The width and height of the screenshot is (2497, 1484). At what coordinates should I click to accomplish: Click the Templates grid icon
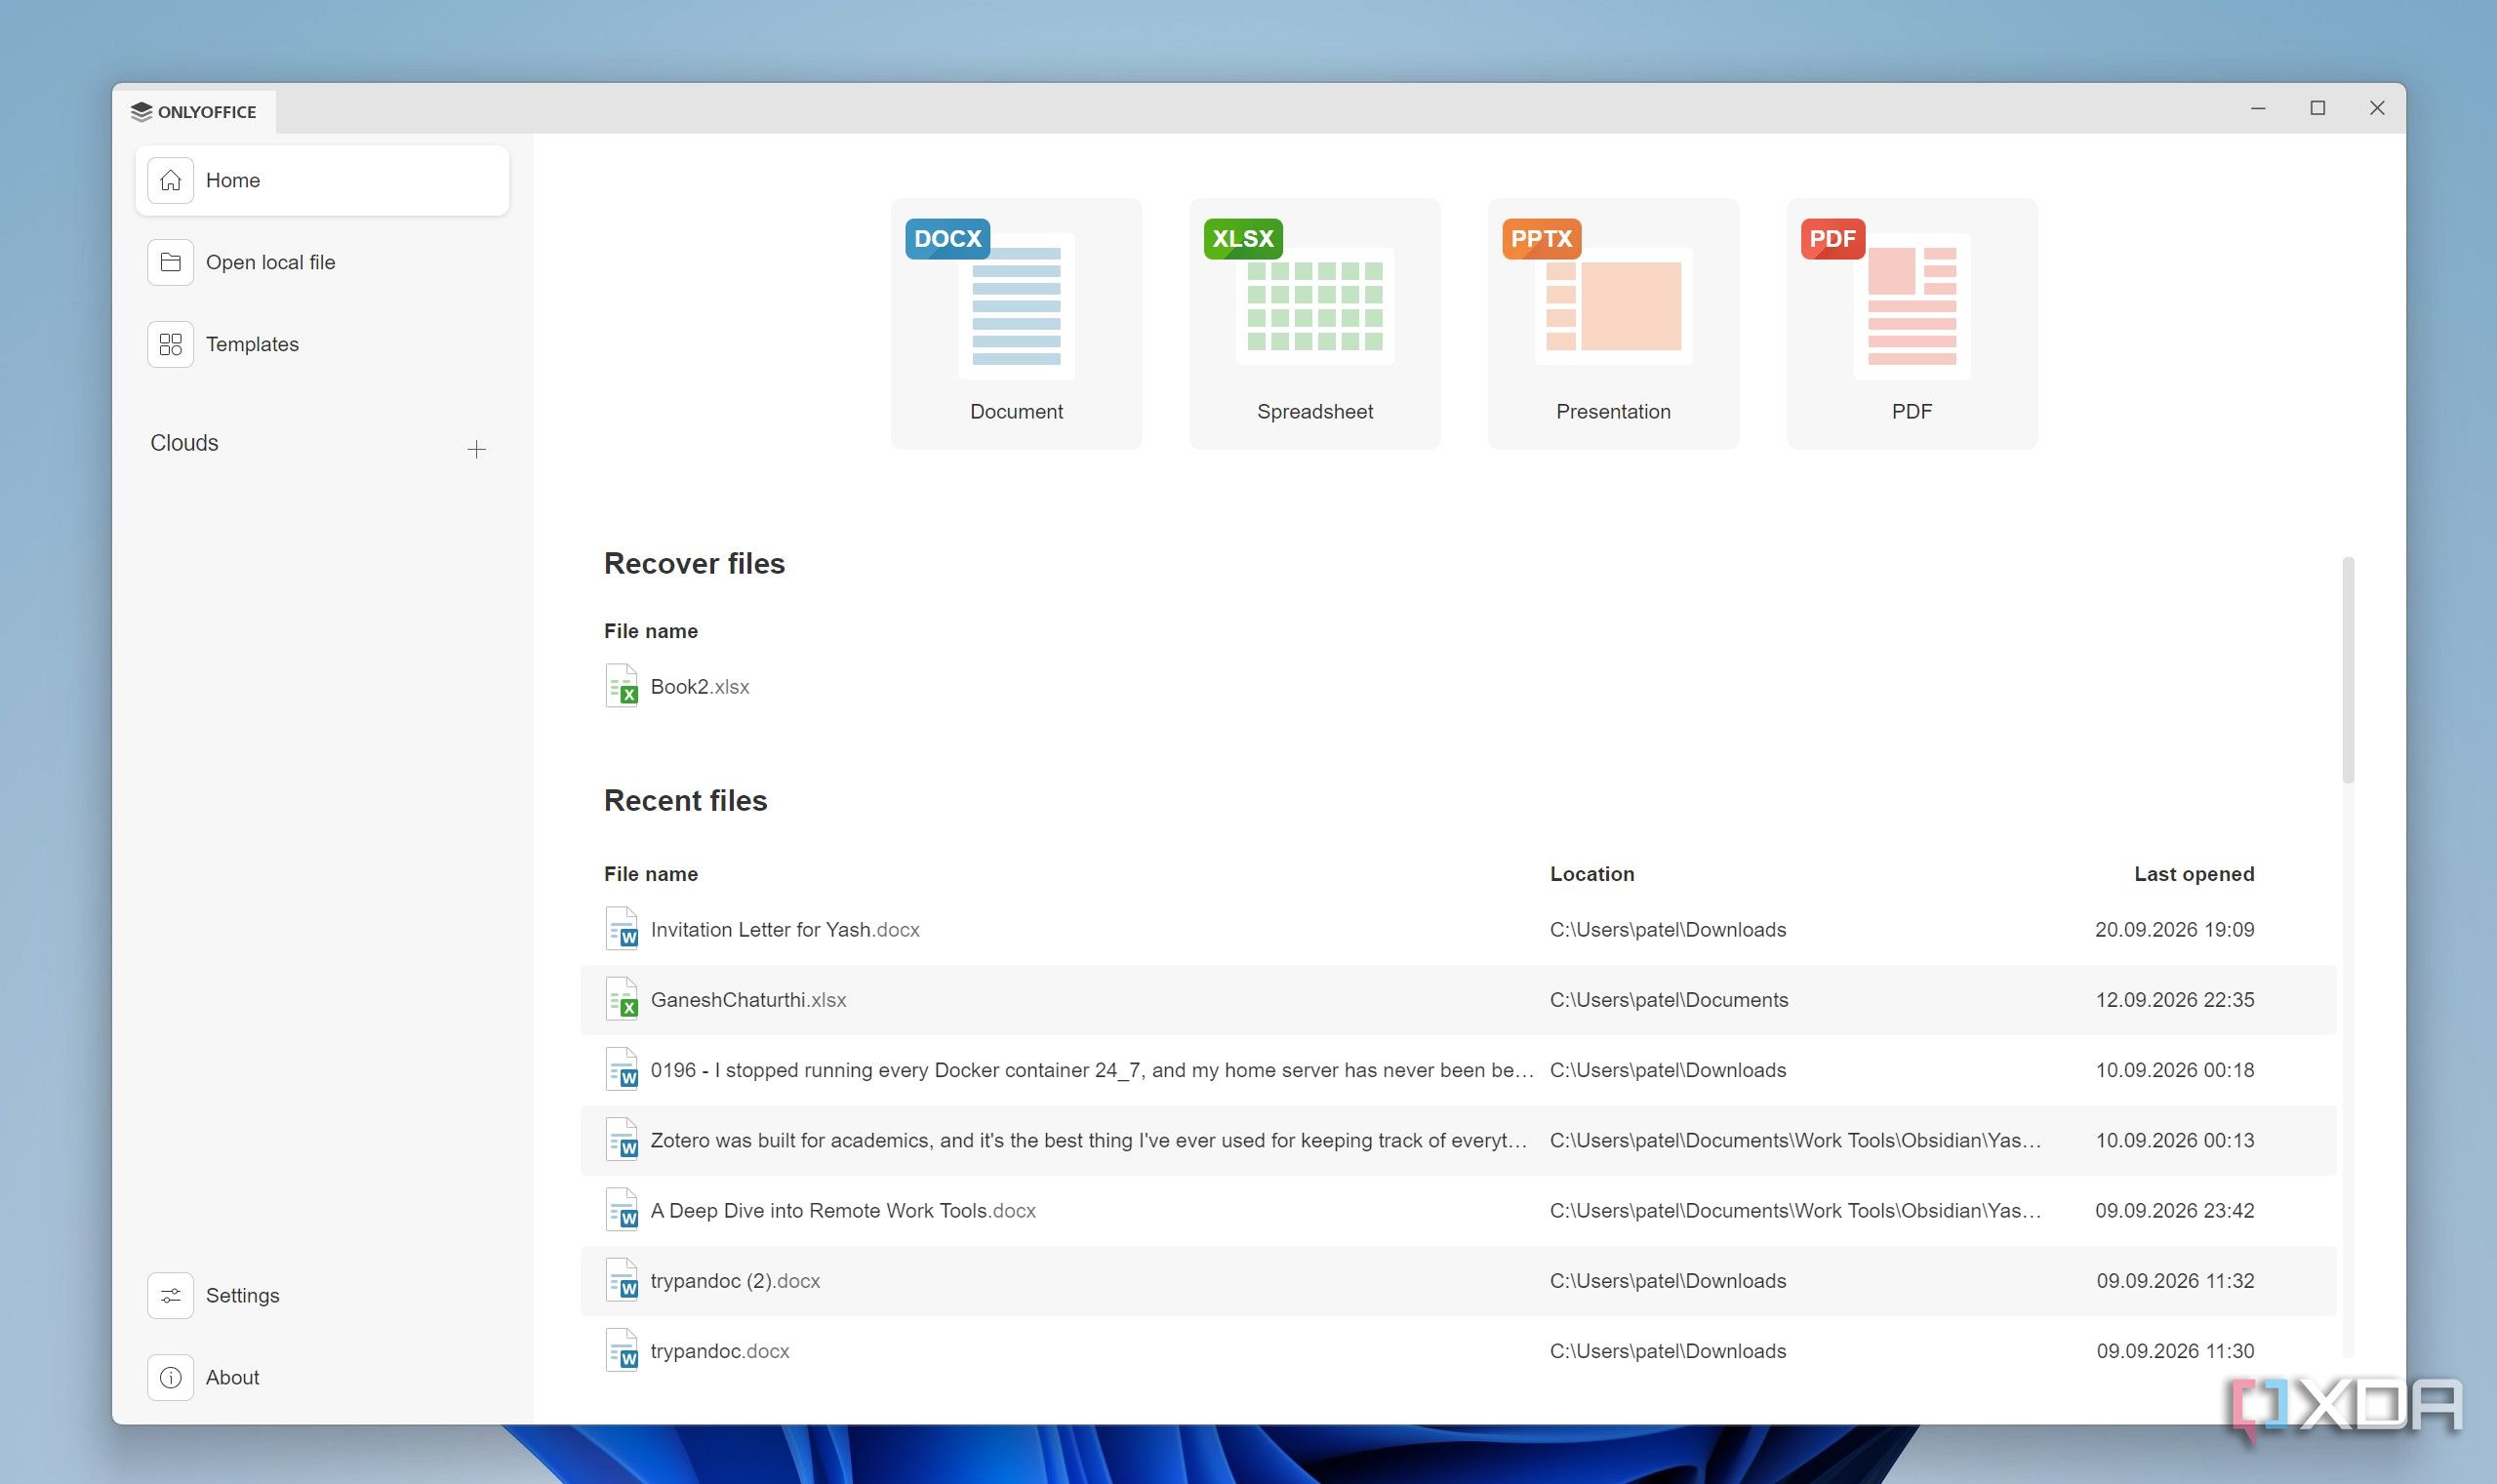coord(171,344)
